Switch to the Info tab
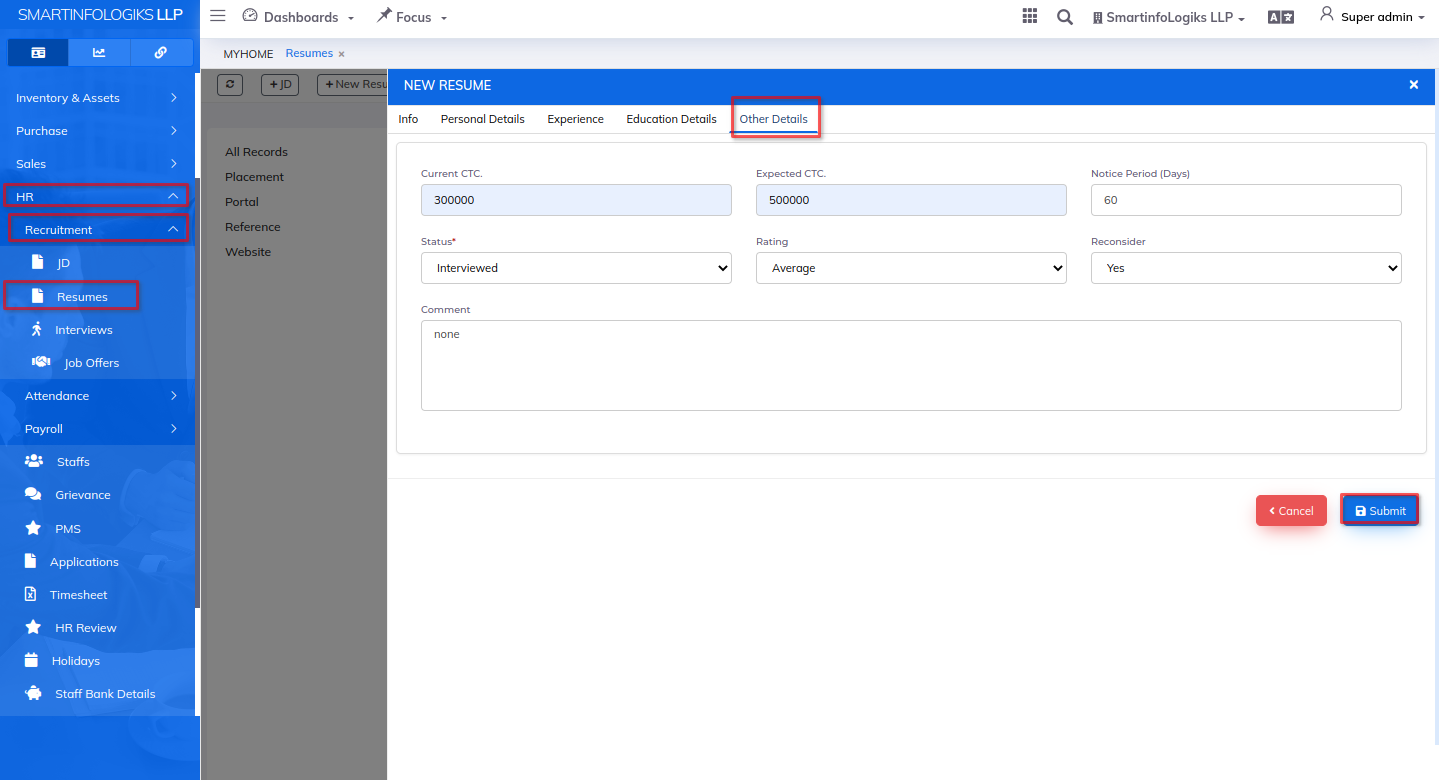The width and height of the screenshot is (1439, 780). [x=408, y=119]
